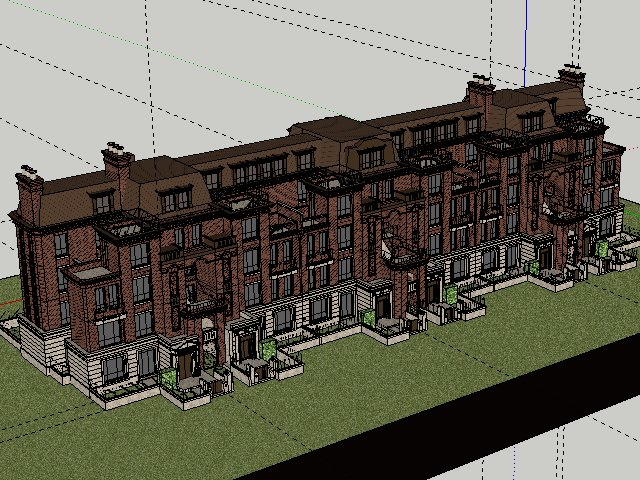Click the blue vertical axis line
Viewport: 640px width, 480px height.
[526, 43]
